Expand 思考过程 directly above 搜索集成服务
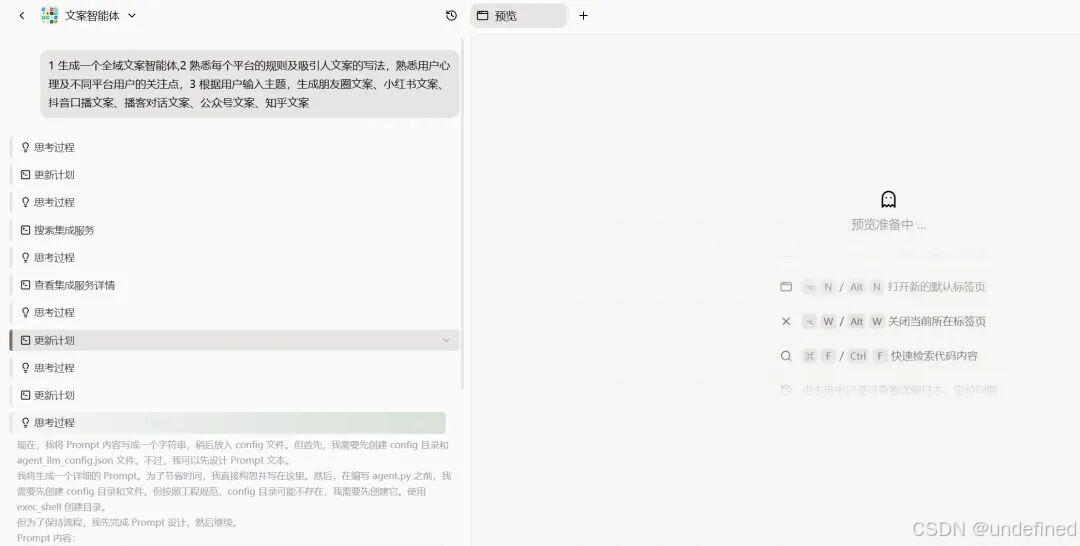The image size is (1080, 546). (x=54, y=202)
